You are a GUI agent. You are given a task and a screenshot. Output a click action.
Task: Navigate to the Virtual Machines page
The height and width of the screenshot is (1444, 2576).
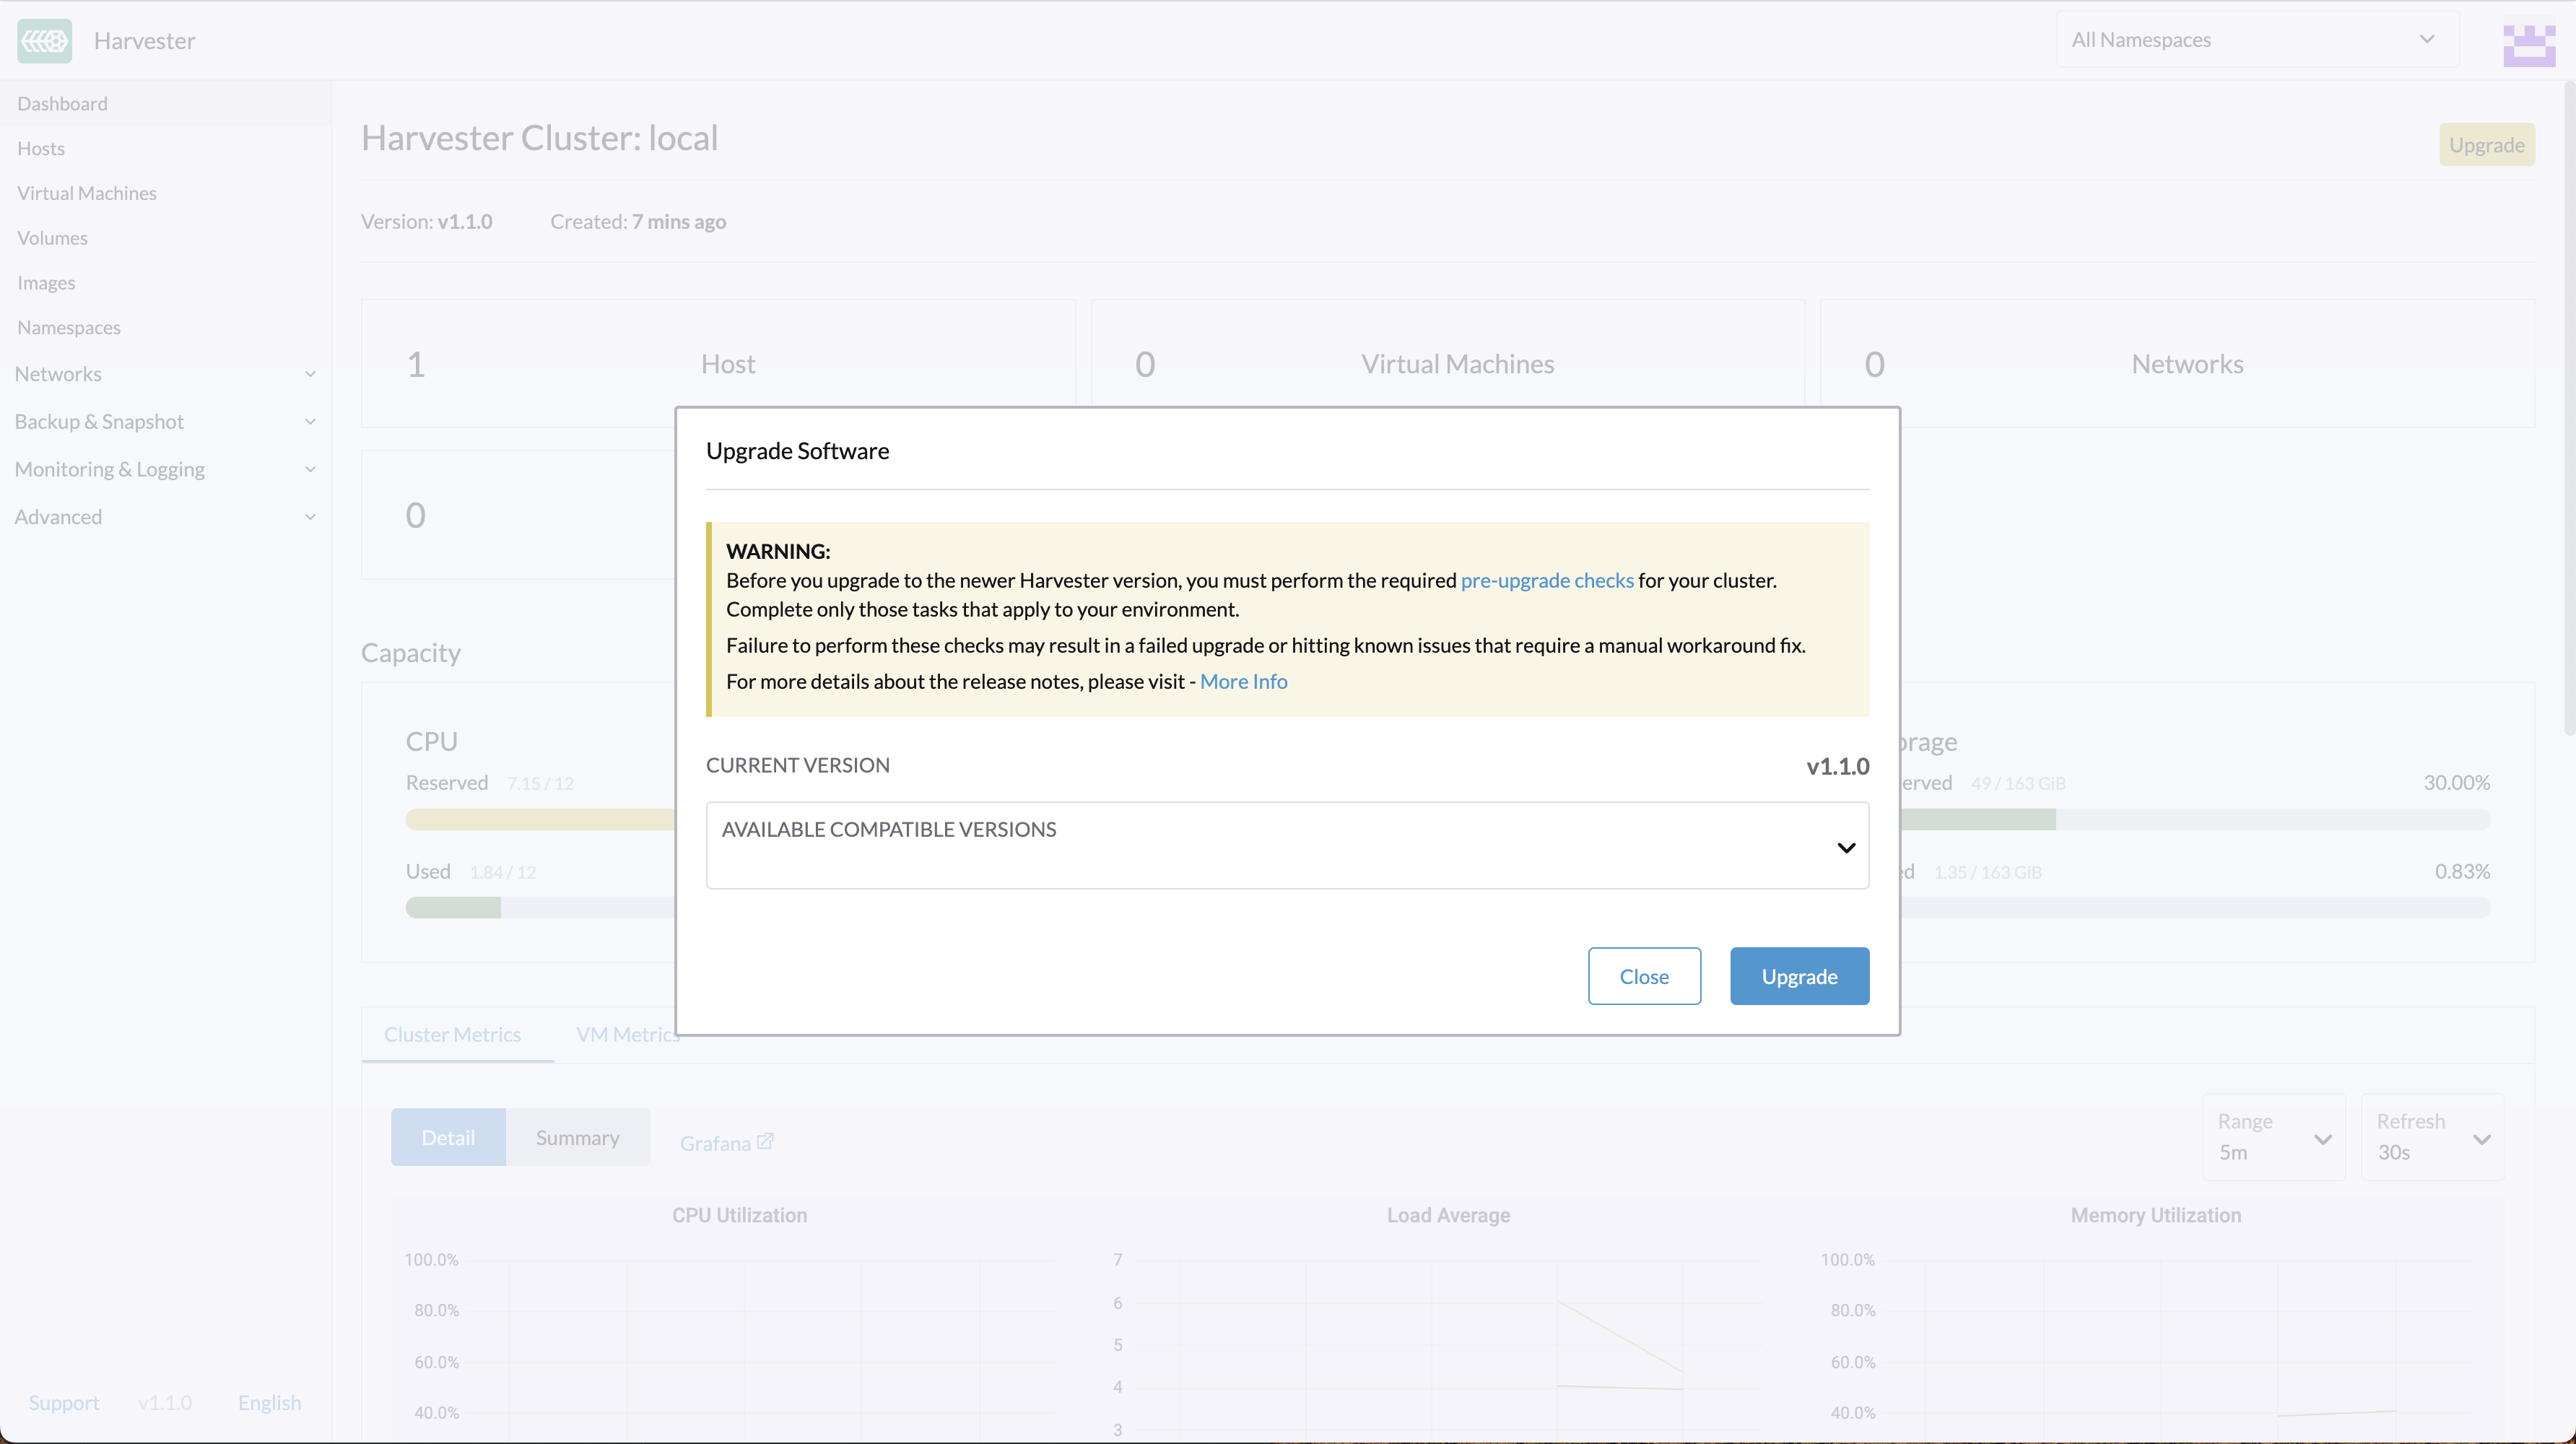pos(86,192)
